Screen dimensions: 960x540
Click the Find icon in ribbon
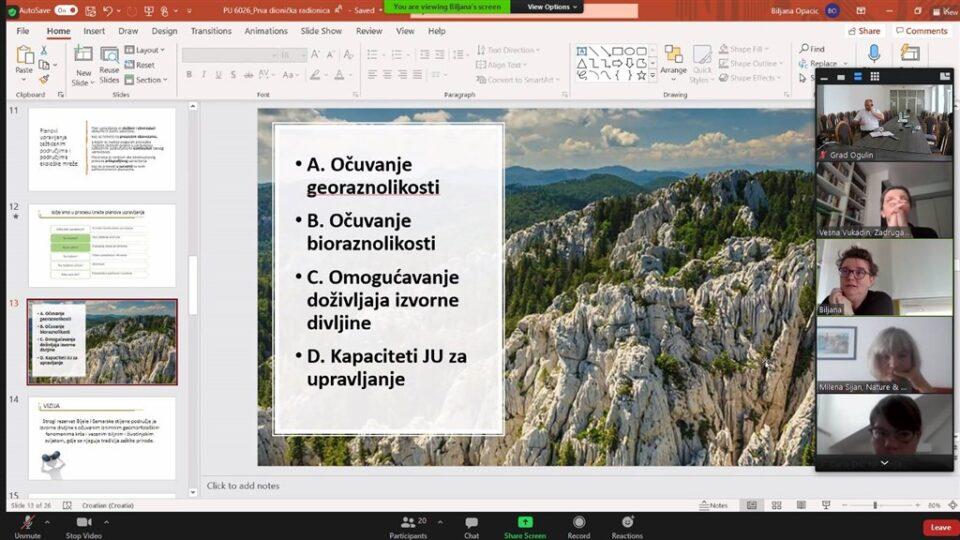click(x=812, y=48)
